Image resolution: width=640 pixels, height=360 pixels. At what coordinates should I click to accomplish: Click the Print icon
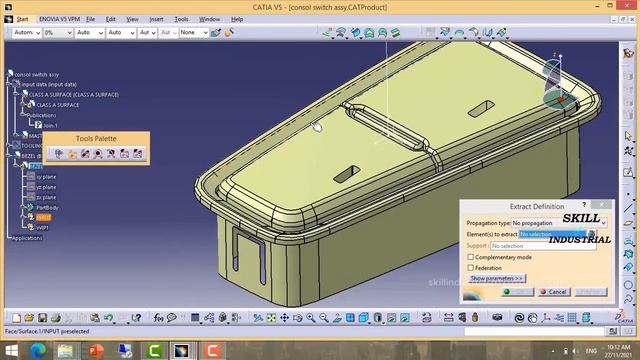pos(56,318)
